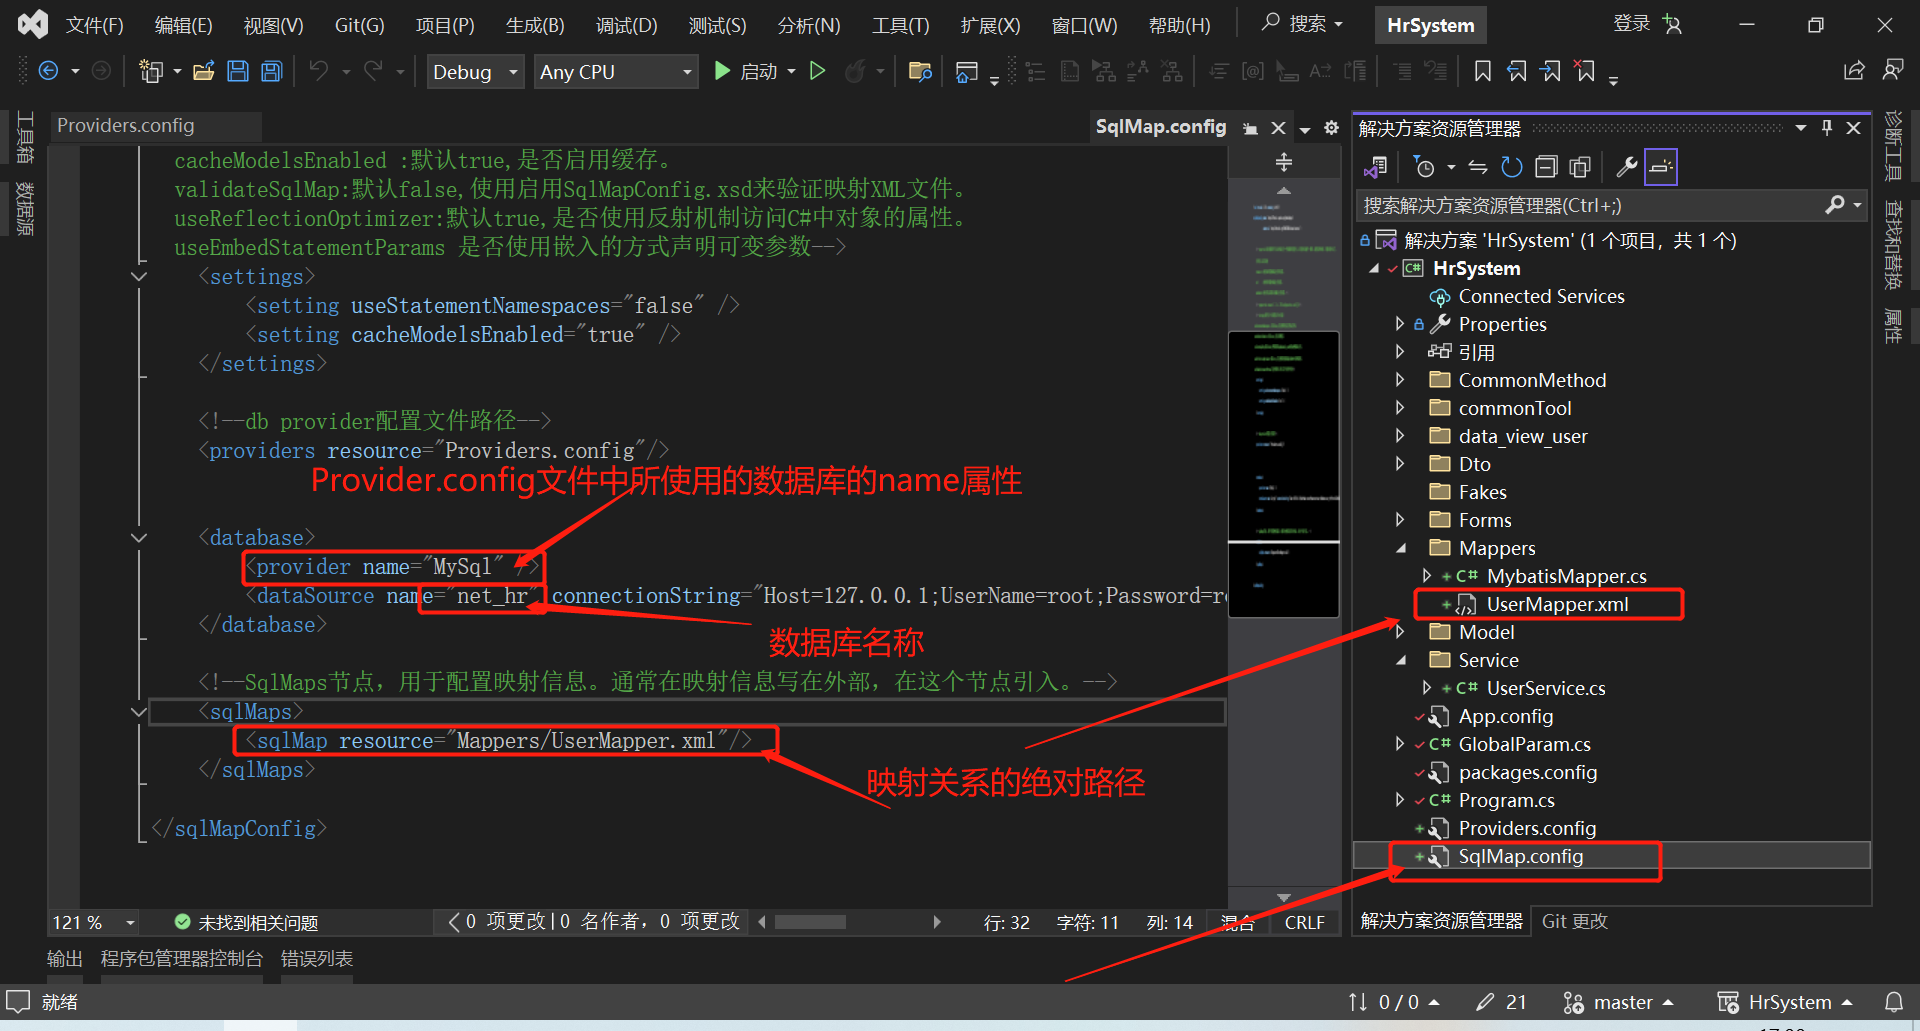Open the 程序包管理器控制台 panel

click(x=181, y=958)
